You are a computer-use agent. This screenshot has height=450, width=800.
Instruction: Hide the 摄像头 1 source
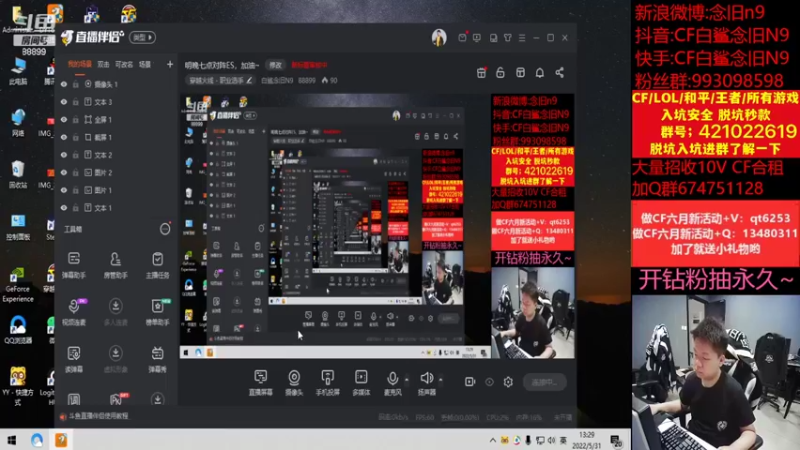point(64,84)
